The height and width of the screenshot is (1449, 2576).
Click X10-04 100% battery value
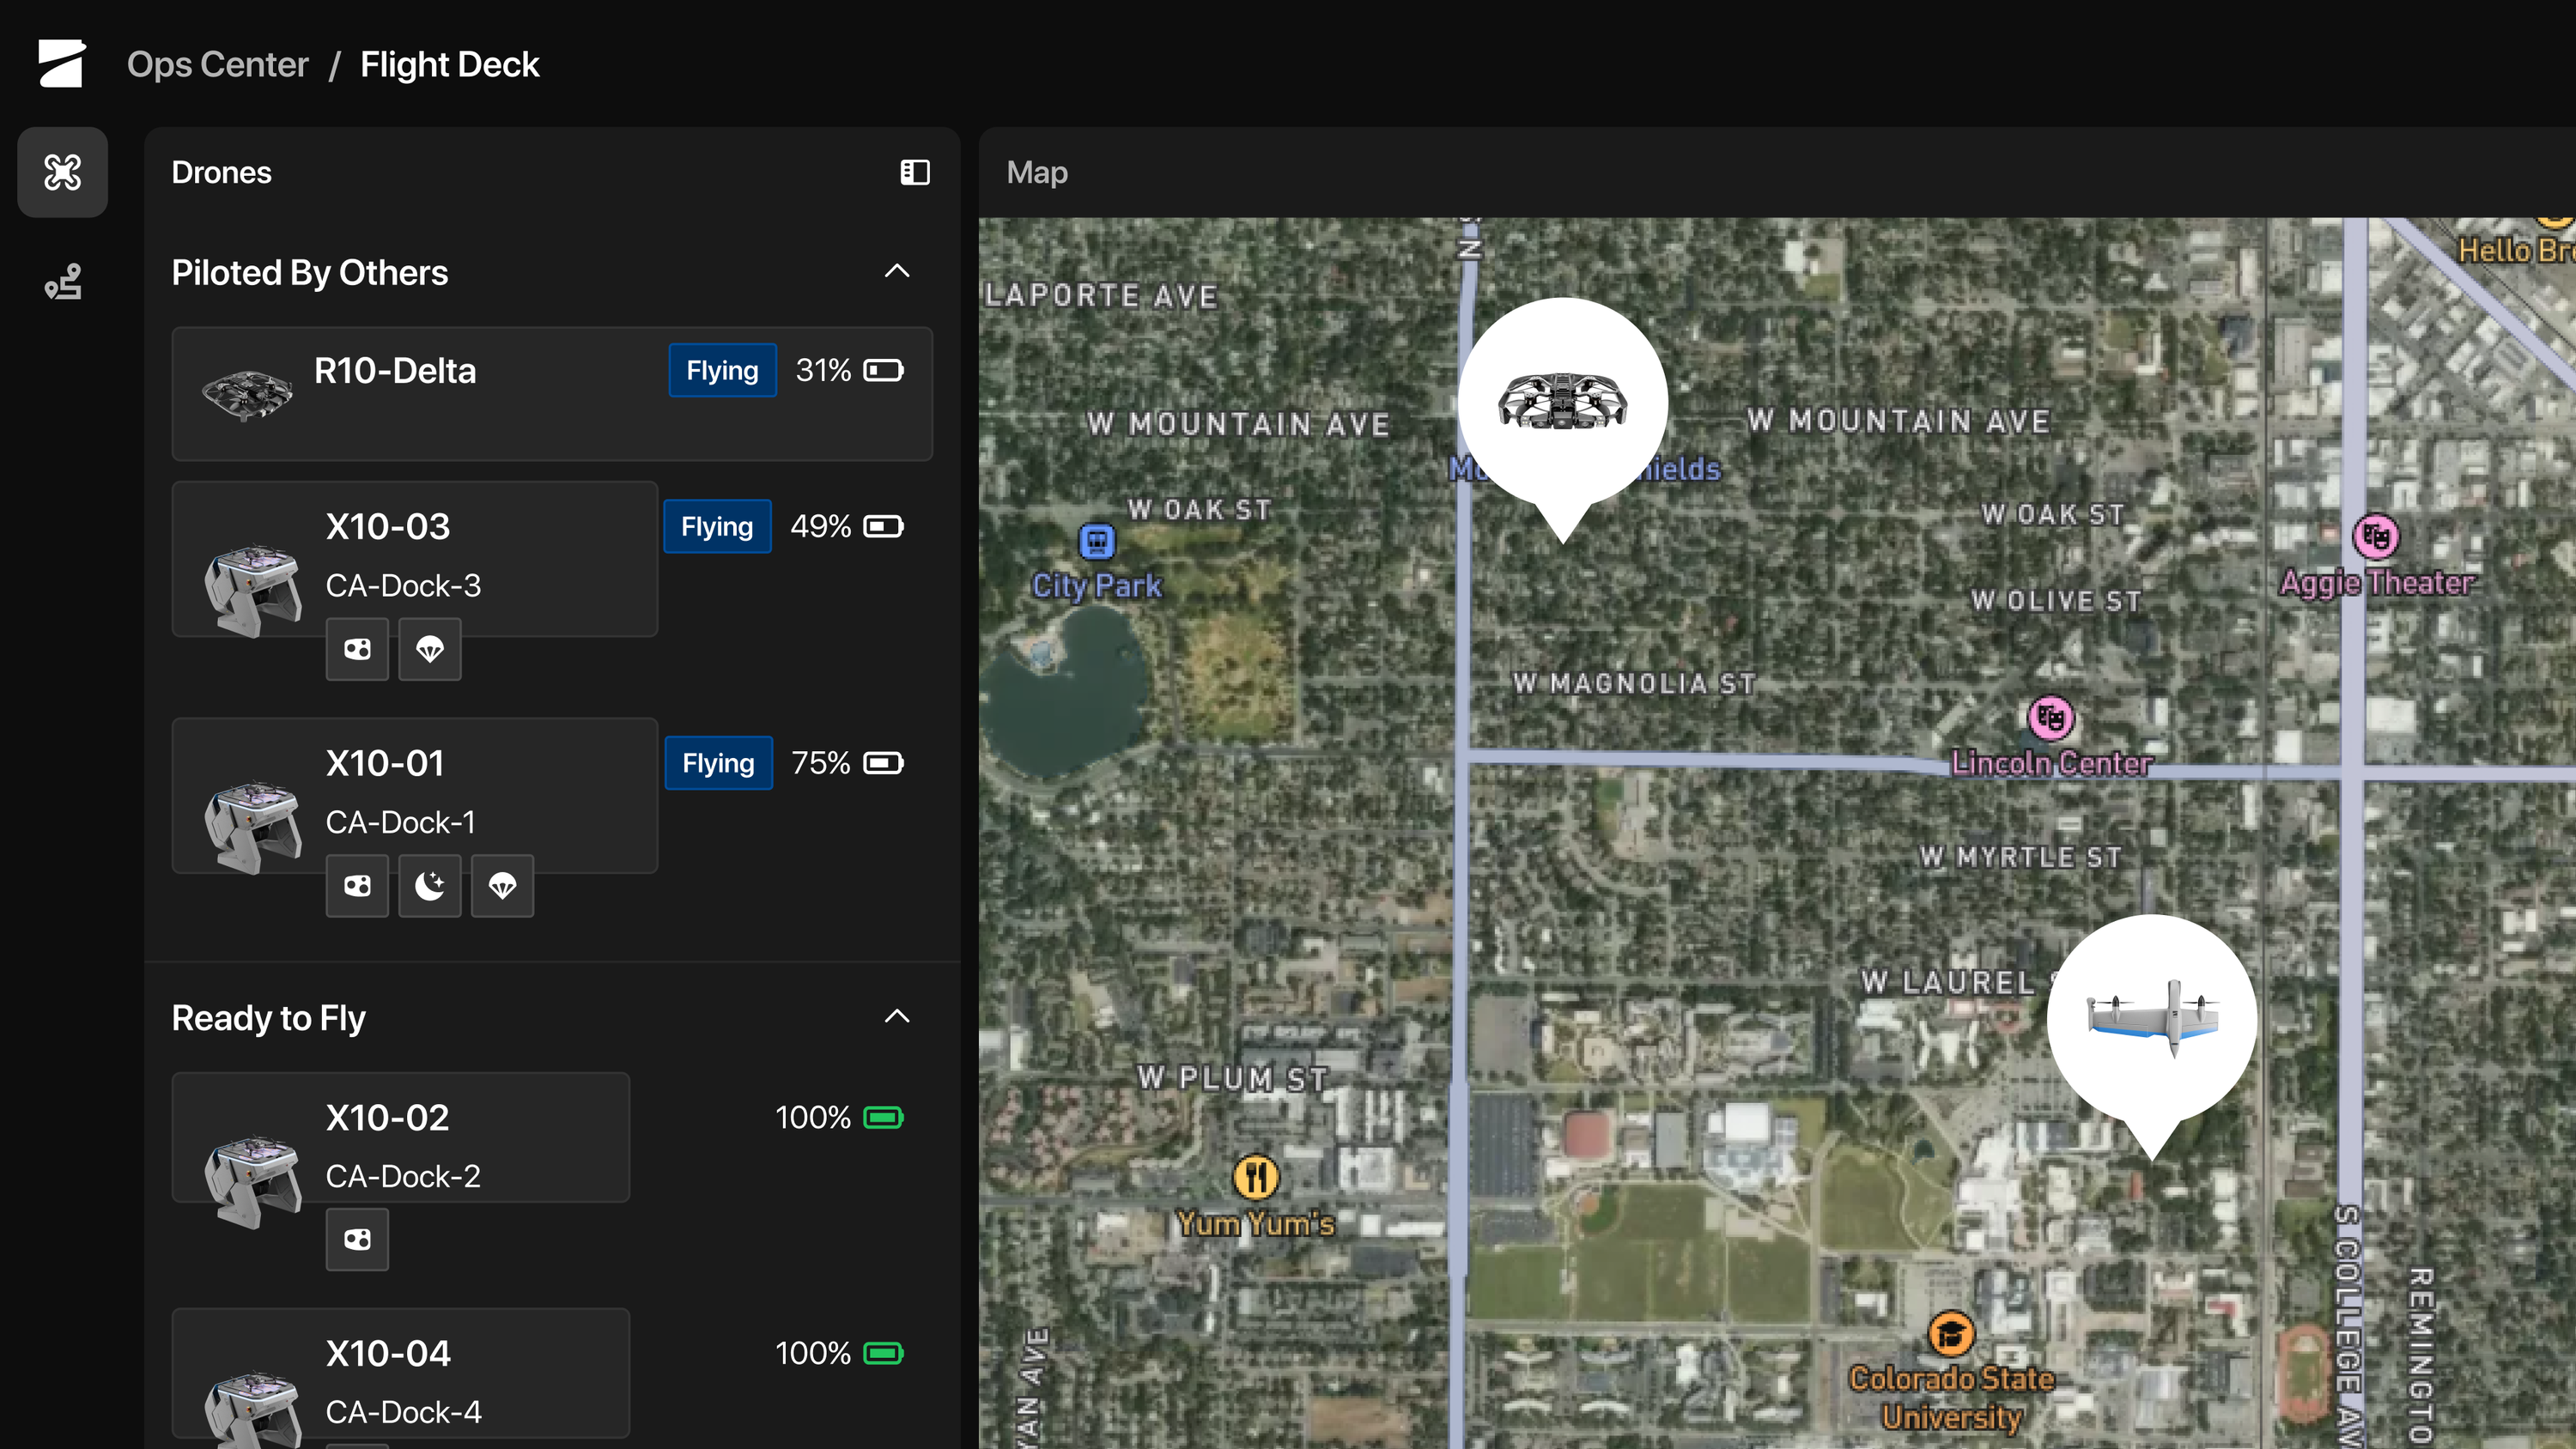pos(812,1353)
